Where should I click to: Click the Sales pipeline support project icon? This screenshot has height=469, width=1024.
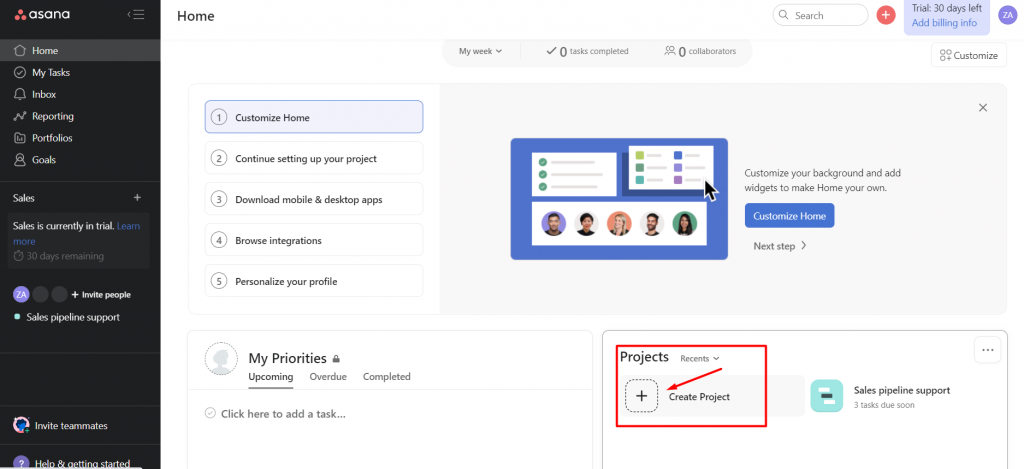point(827,396)
